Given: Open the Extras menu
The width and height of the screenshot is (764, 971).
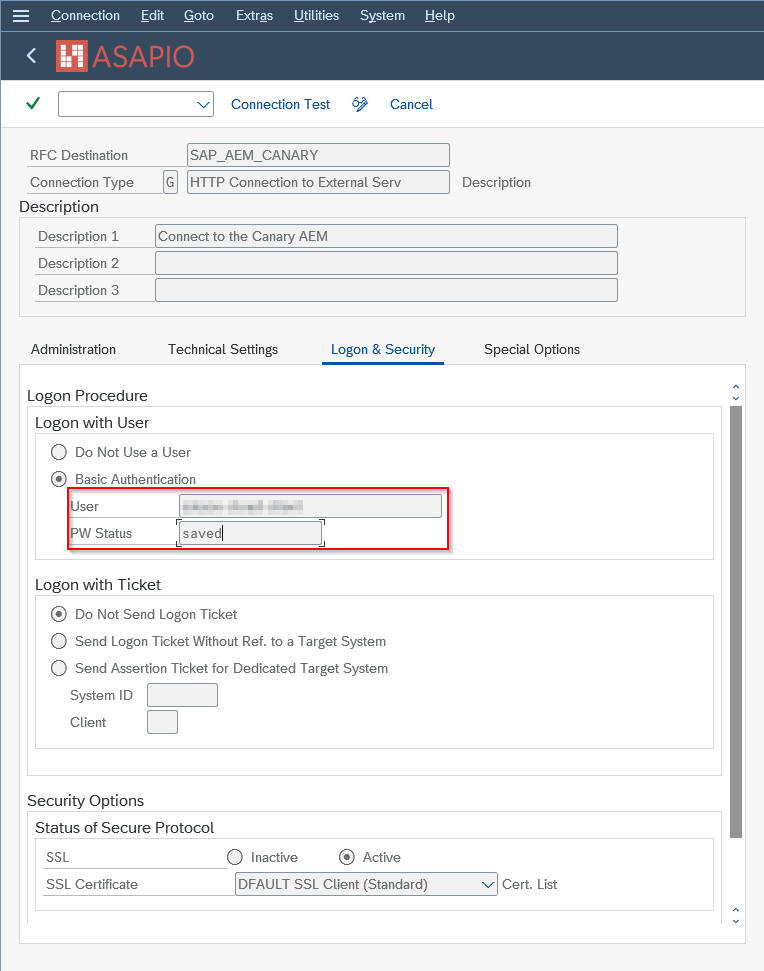Looking at the screenshot, I should 254,15.
